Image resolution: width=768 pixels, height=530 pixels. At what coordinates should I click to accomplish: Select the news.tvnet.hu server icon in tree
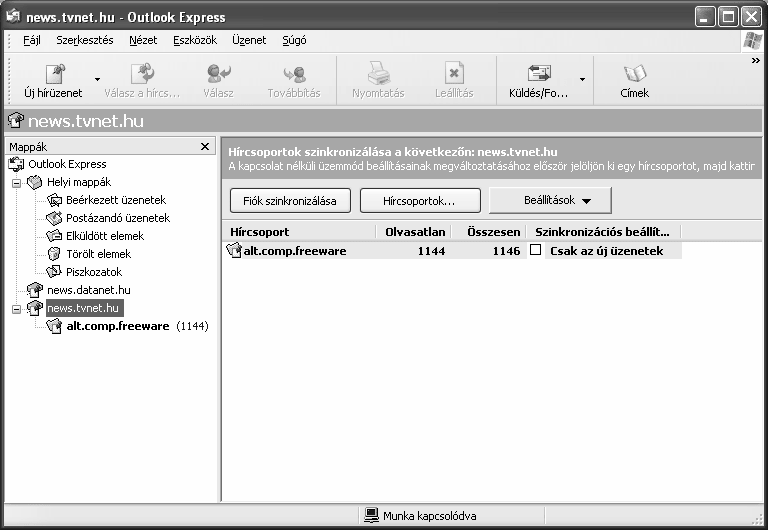[35, 308]
